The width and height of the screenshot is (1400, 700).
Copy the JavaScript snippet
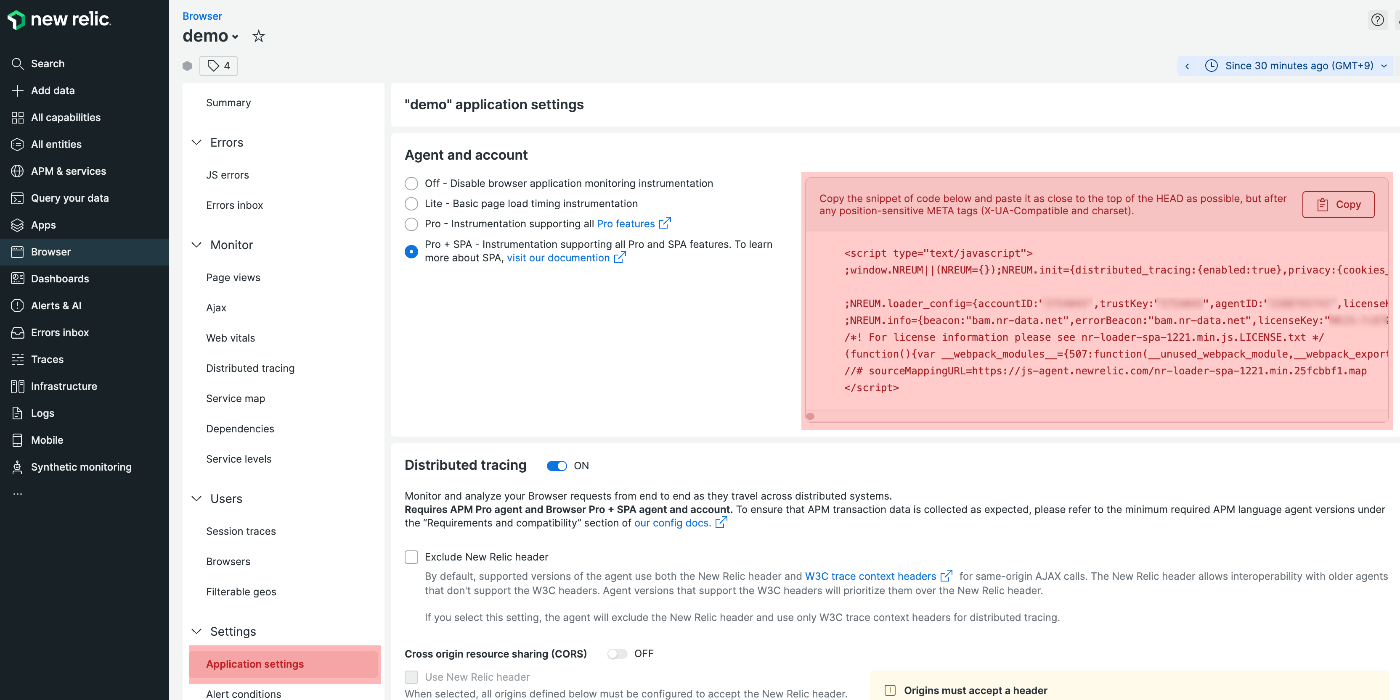(x=1338, y=204)
